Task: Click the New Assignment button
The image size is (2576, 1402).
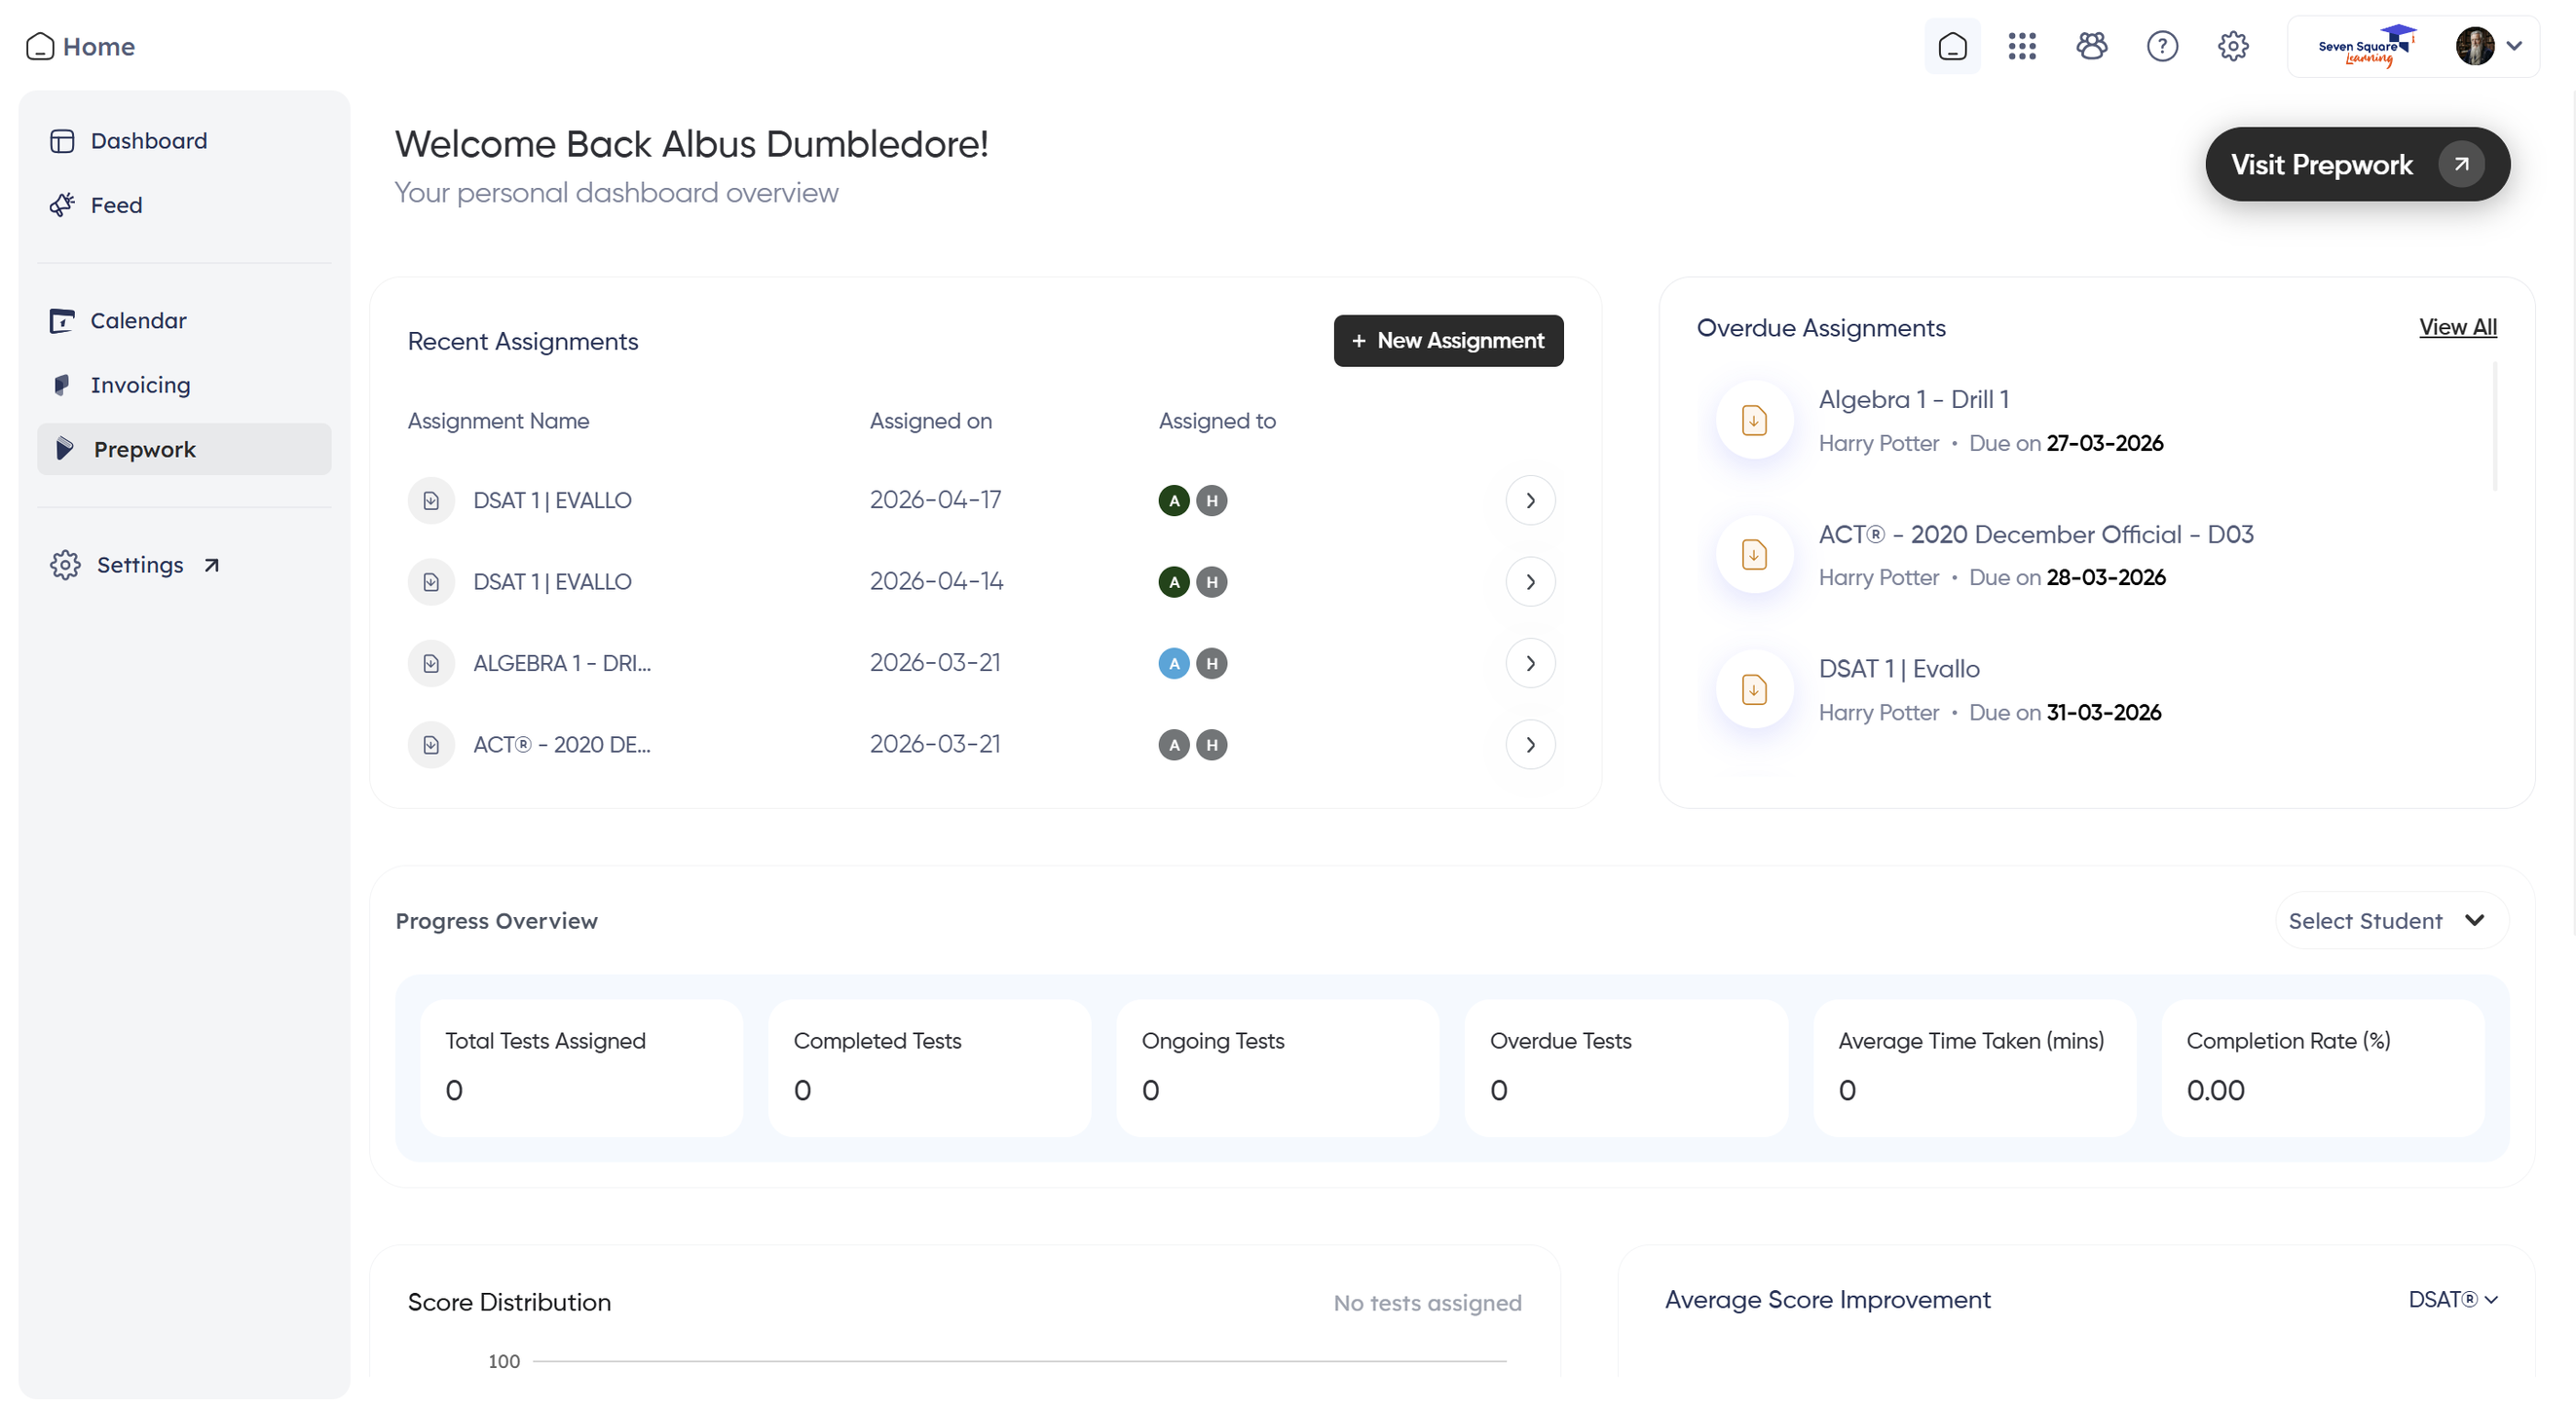Action: 1447,340
